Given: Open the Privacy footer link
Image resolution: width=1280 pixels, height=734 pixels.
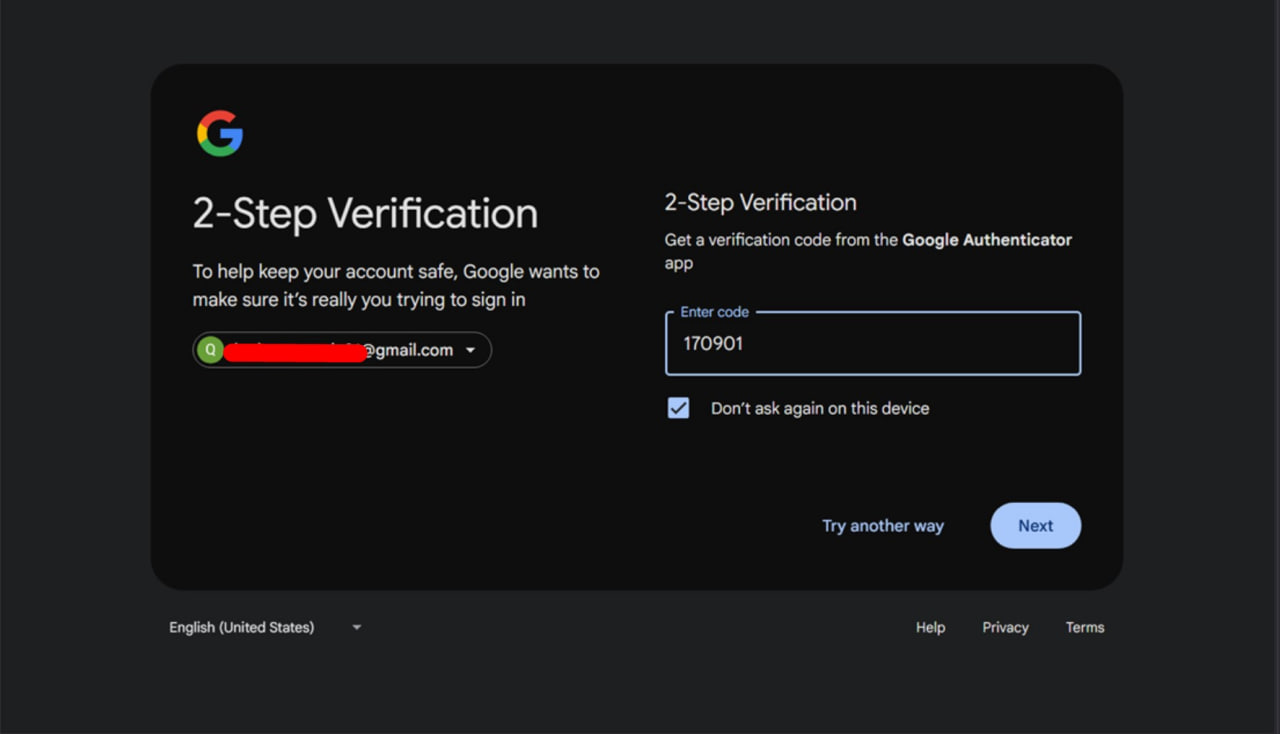Looking at the screenshot, I should pos(1005,627).
